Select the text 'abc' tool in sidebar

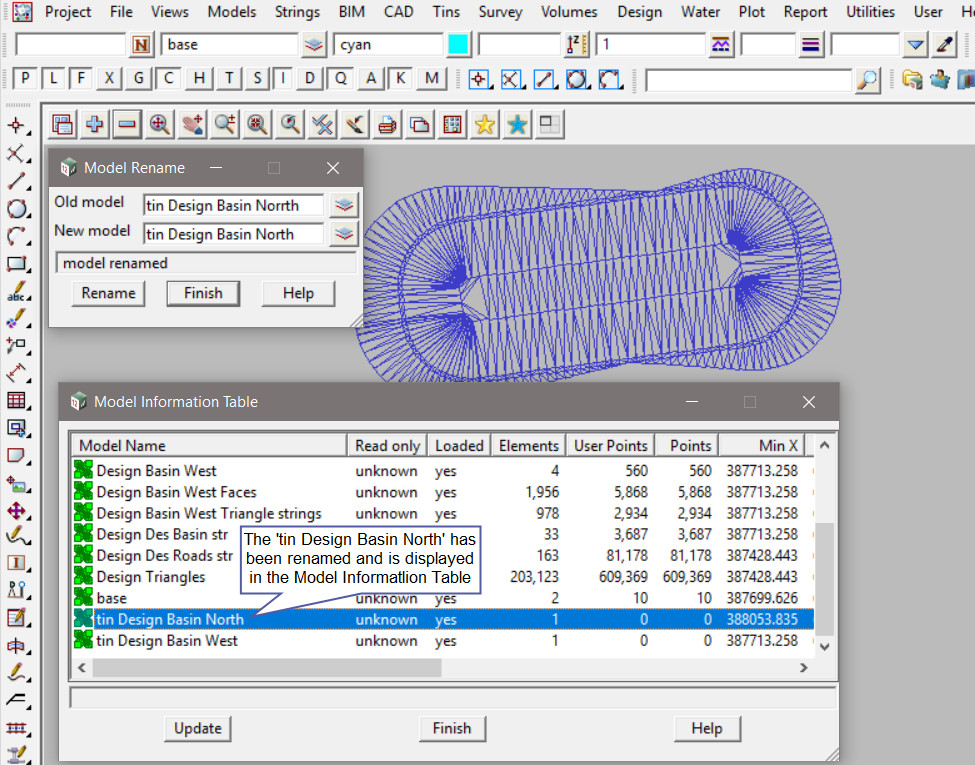point(16,292)
